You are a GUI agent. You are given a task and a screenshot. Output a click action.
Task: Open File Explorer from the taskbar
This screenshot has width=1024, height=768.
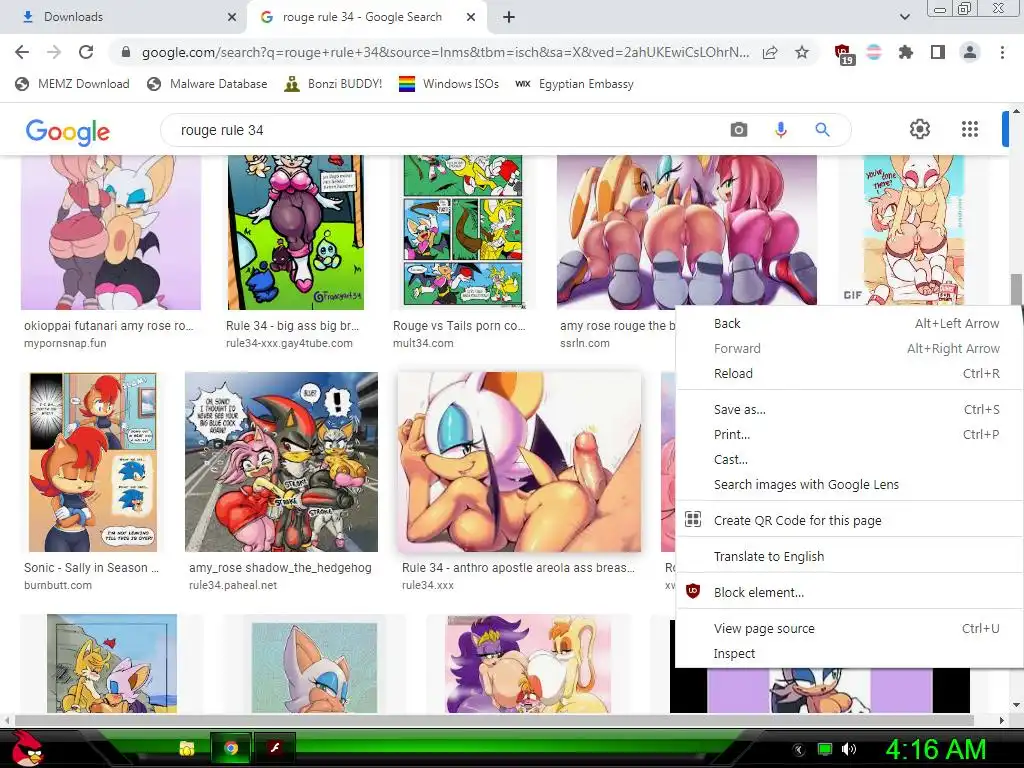click(x=187, y=748)
